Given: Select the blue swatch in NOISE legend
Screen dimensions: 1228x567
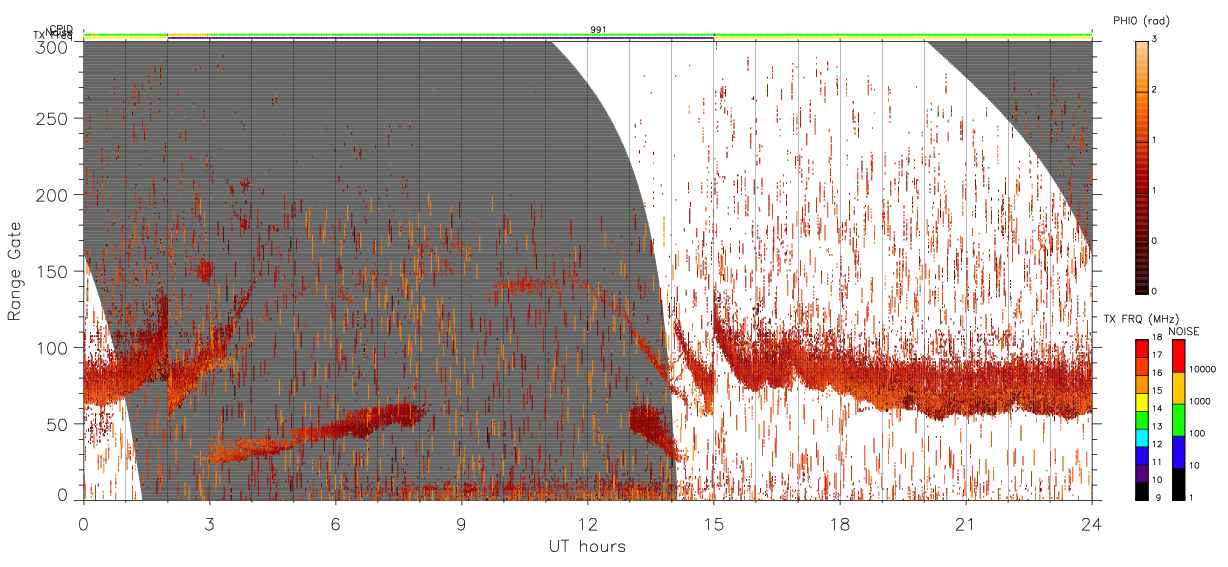Looking at the screenshot, I should coord(1179,452).
